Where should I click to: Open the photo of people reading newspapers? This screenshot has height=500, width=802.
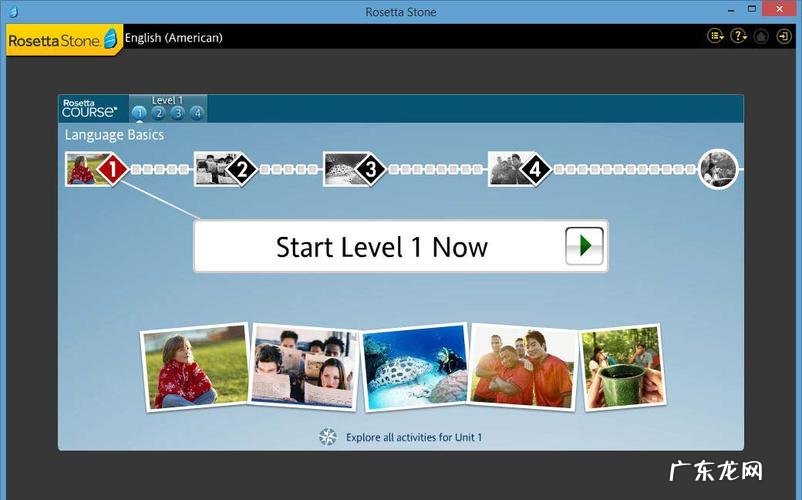pyautogui.click(x=304, y=366)
